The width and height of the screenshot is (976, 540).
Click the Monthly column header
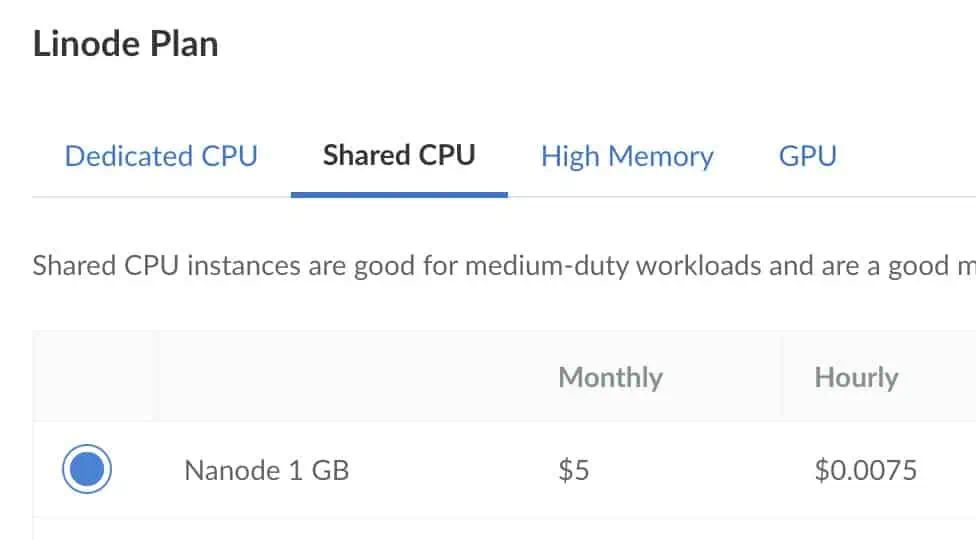[x=610, y=377]
